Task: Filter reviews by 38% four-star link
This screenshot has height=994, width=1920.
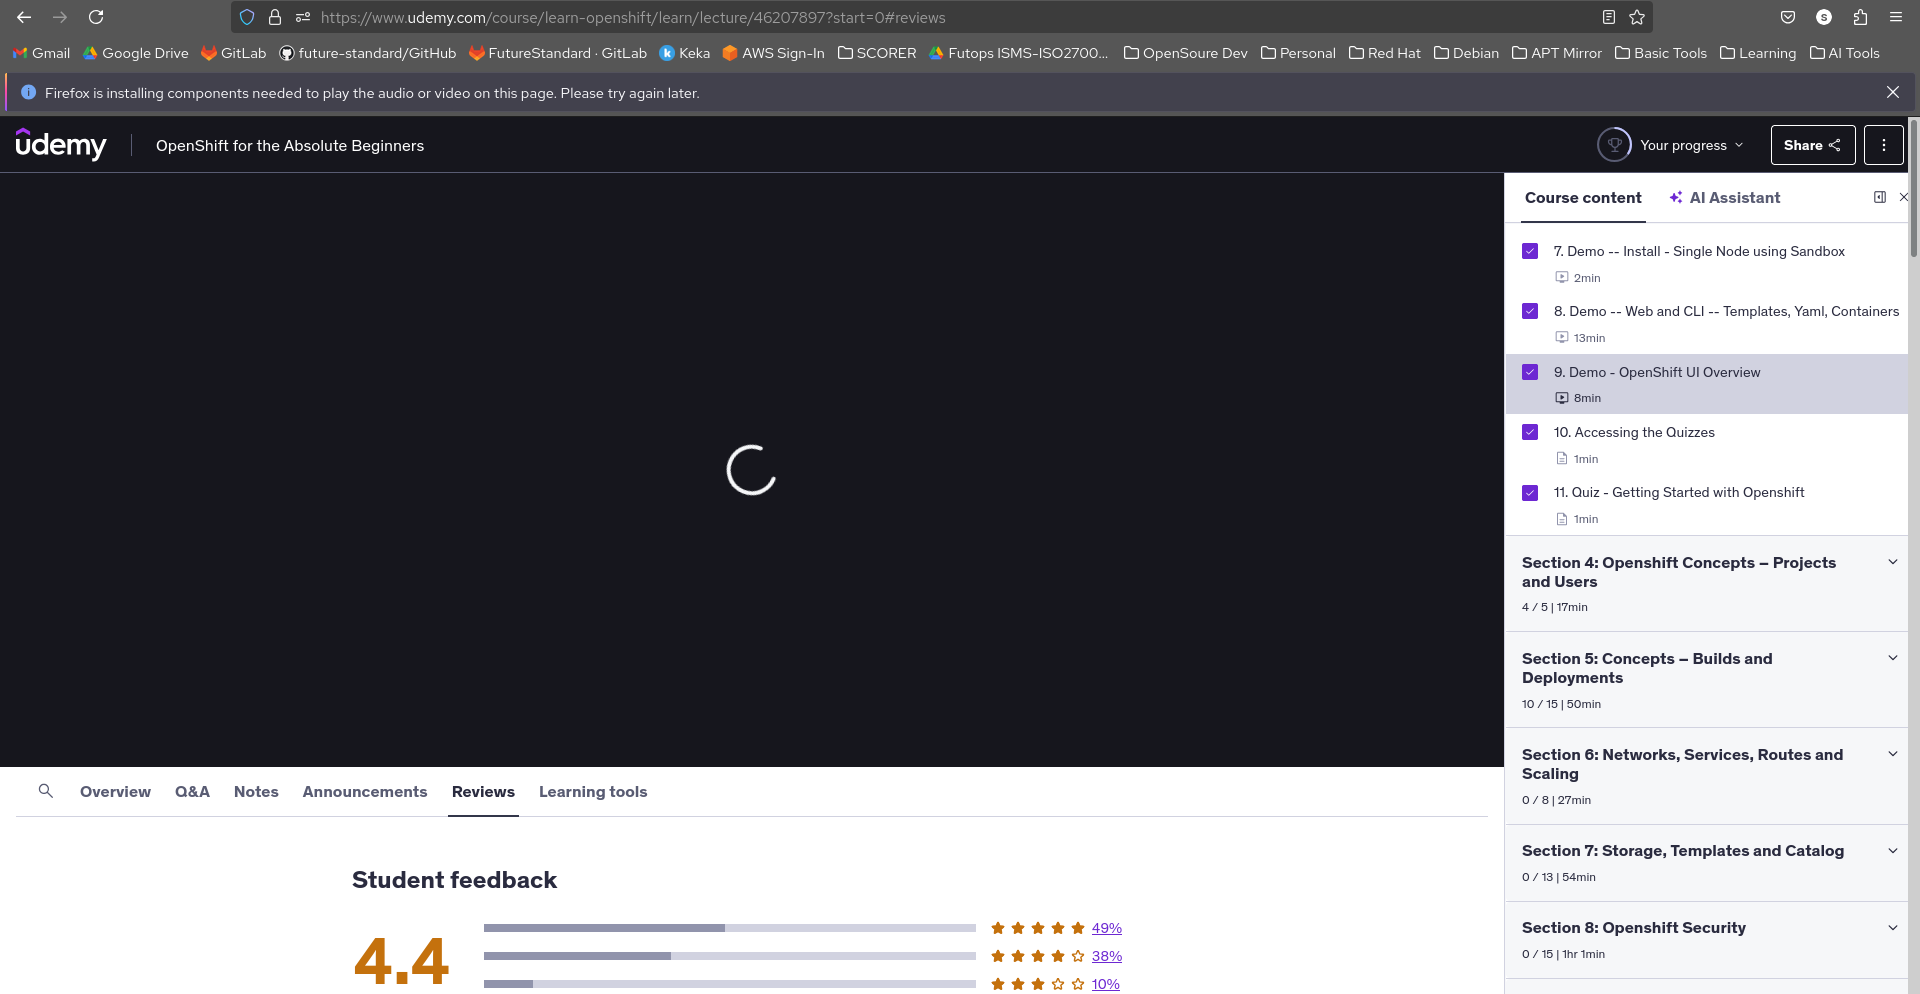Action: [1106, 956]
